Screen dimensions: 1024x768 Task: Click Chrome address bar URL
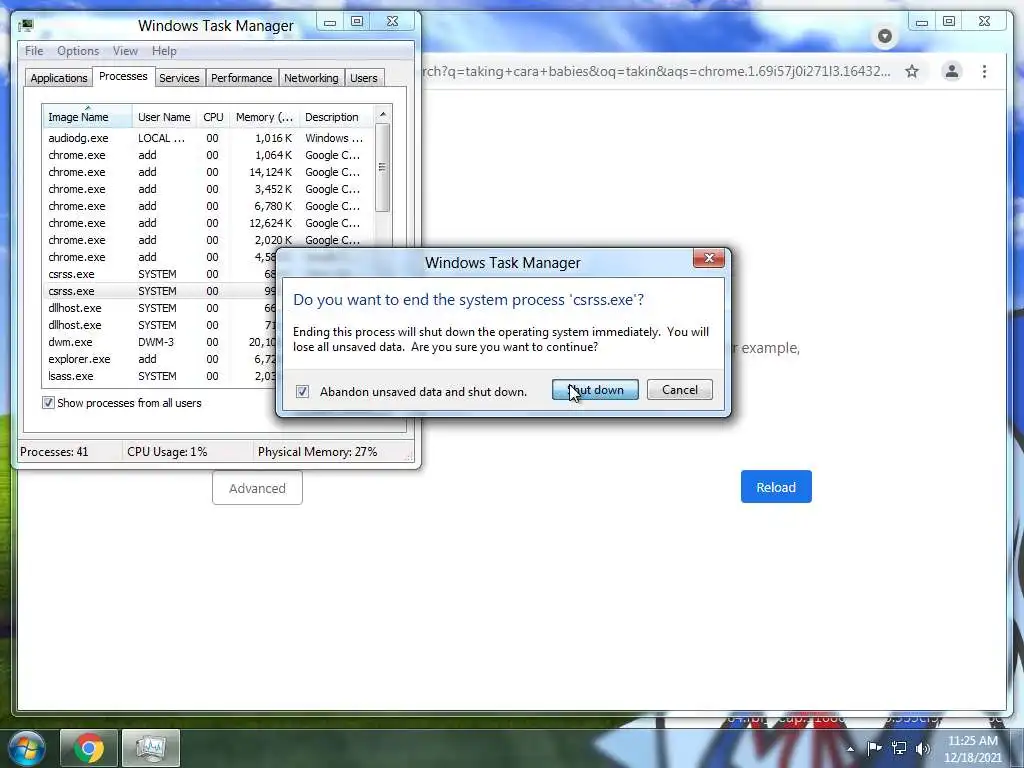click(x=655, y=71)
